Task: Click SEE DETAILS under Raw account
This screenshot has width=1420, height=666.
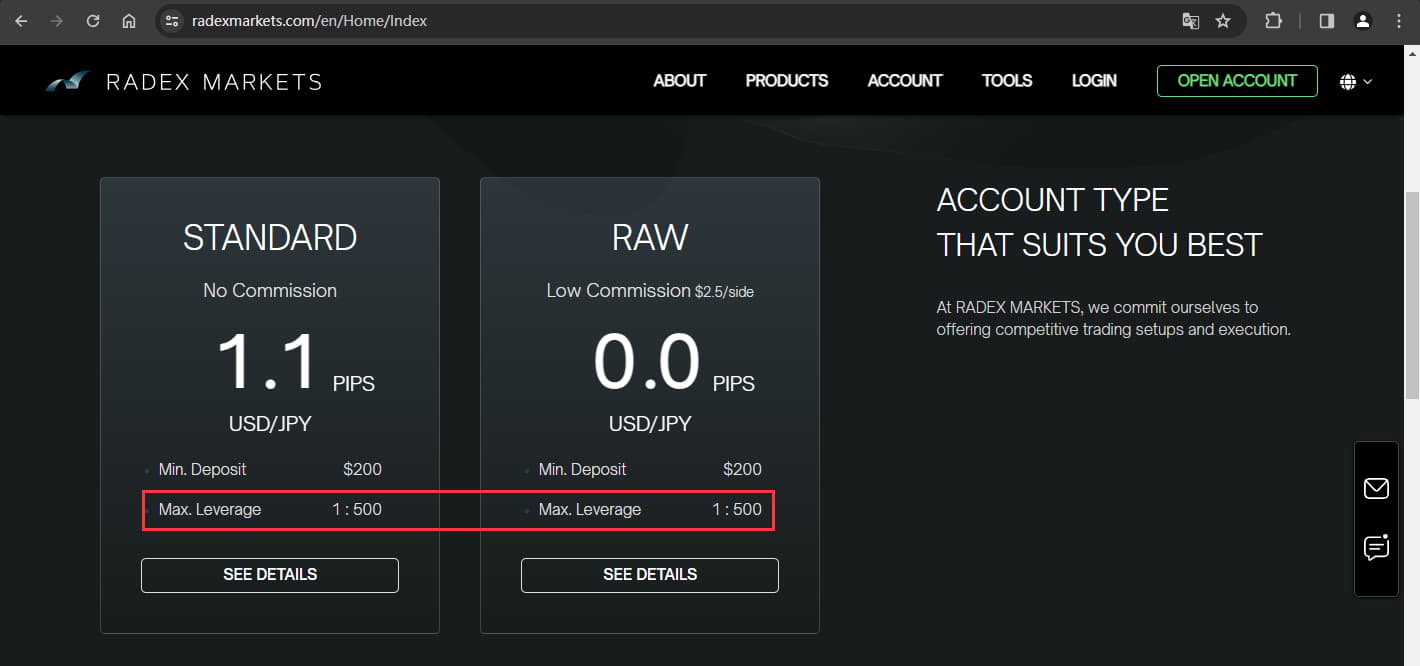Action: pyautogui.click(x=650, y=575)
